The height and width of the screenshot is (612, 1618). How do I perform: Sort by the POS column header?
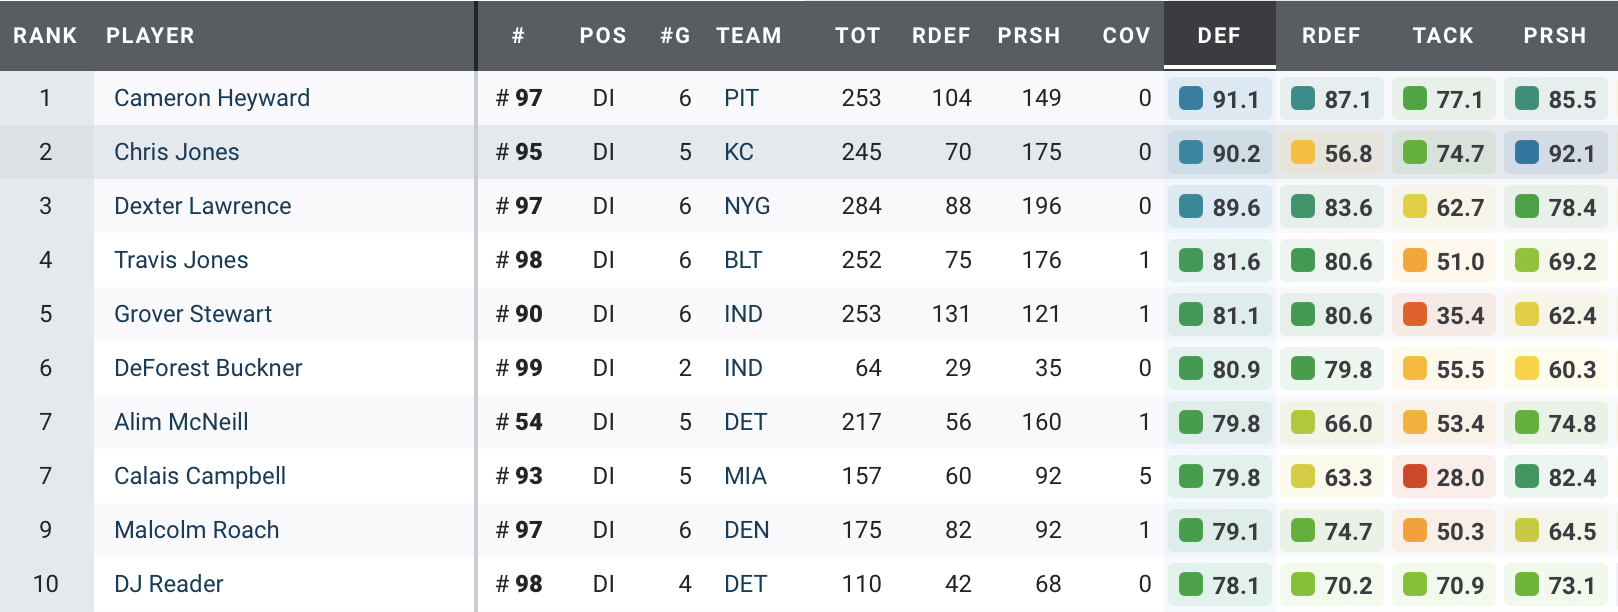click(x=603, y=36)
